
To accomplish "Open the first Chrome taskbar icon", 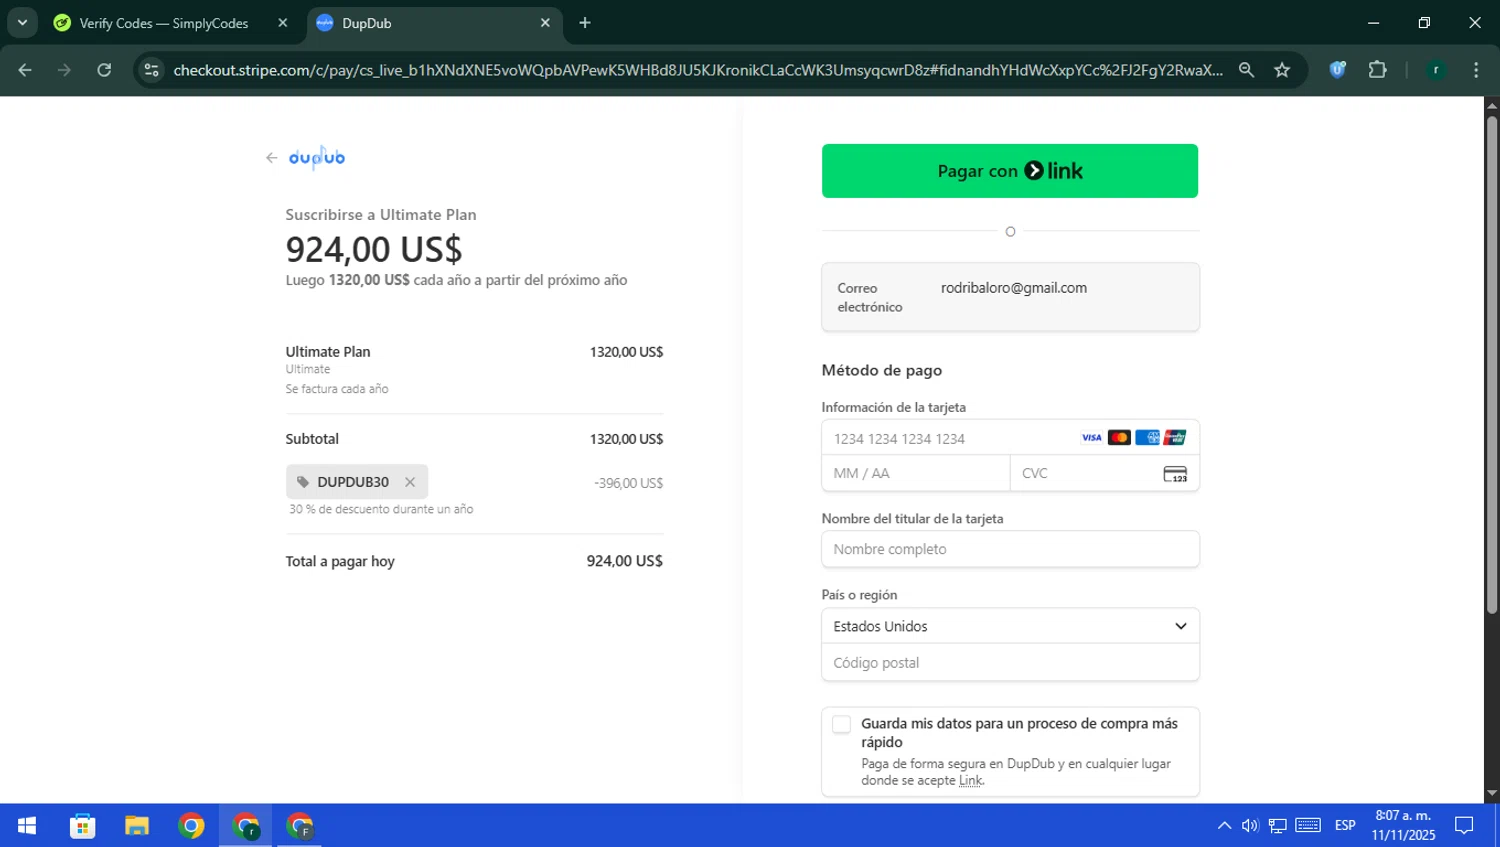I will 191,826.
